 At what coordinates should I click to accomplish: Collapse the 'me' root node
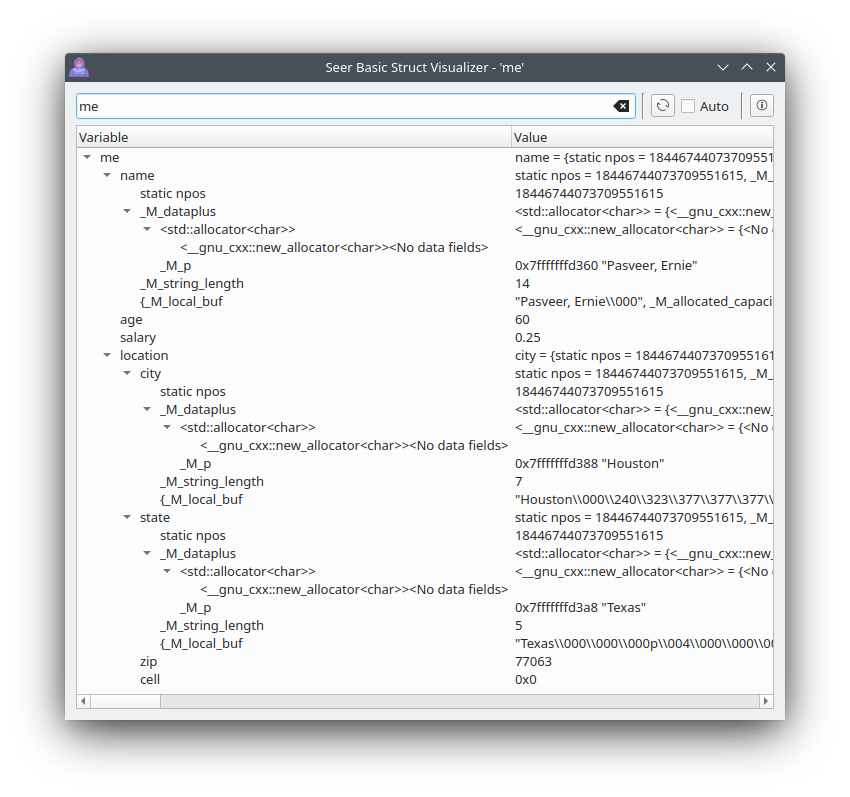pos(87,157)
